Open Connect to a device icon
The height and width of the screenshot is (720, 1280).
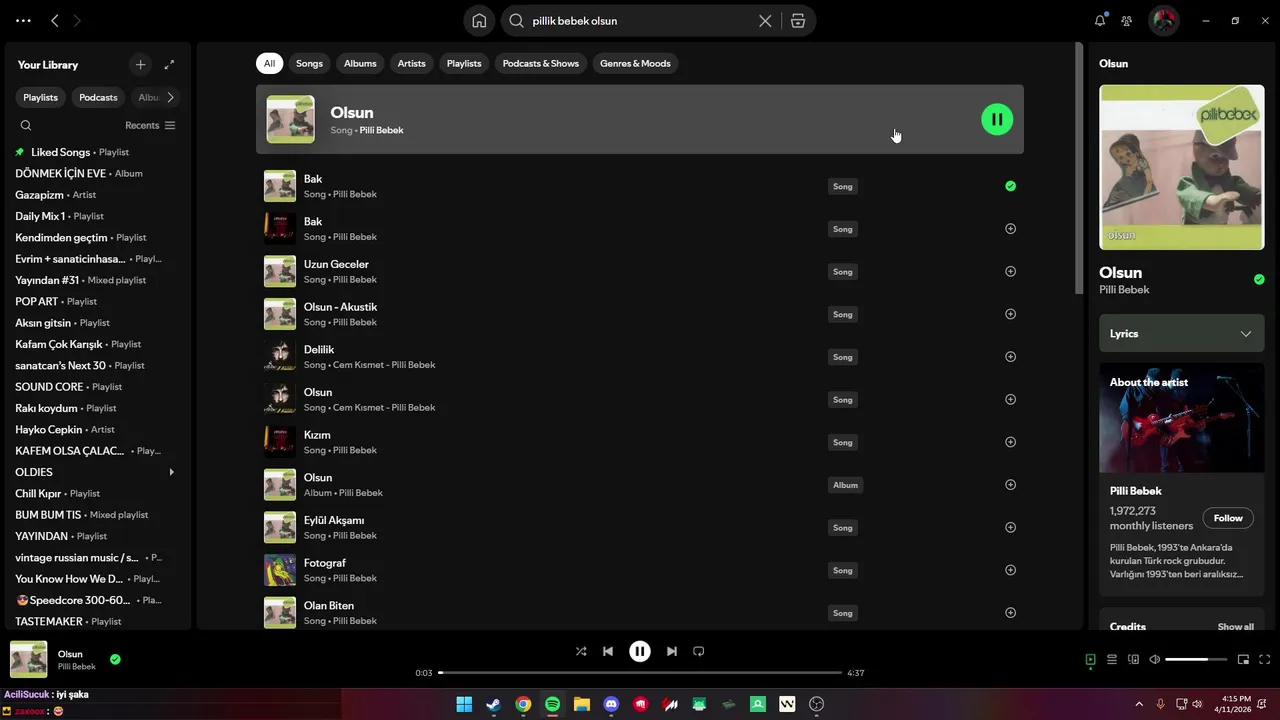click(1133, 659)
